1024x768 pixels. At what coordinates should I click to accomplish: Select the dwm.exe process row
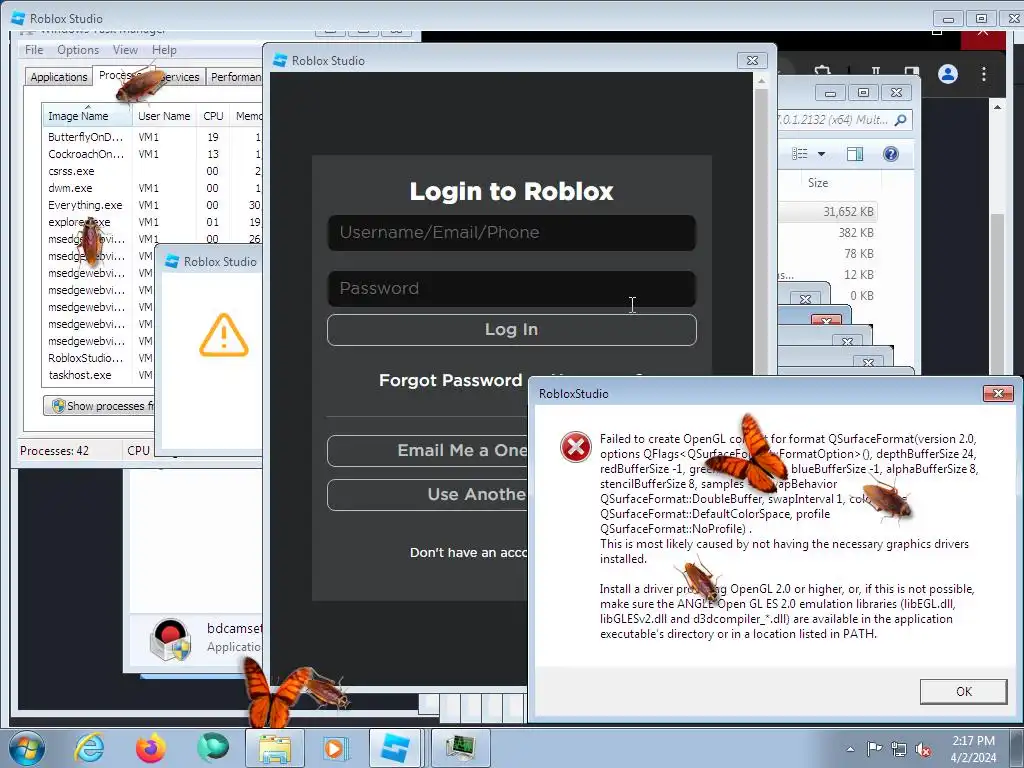point(152,188)
